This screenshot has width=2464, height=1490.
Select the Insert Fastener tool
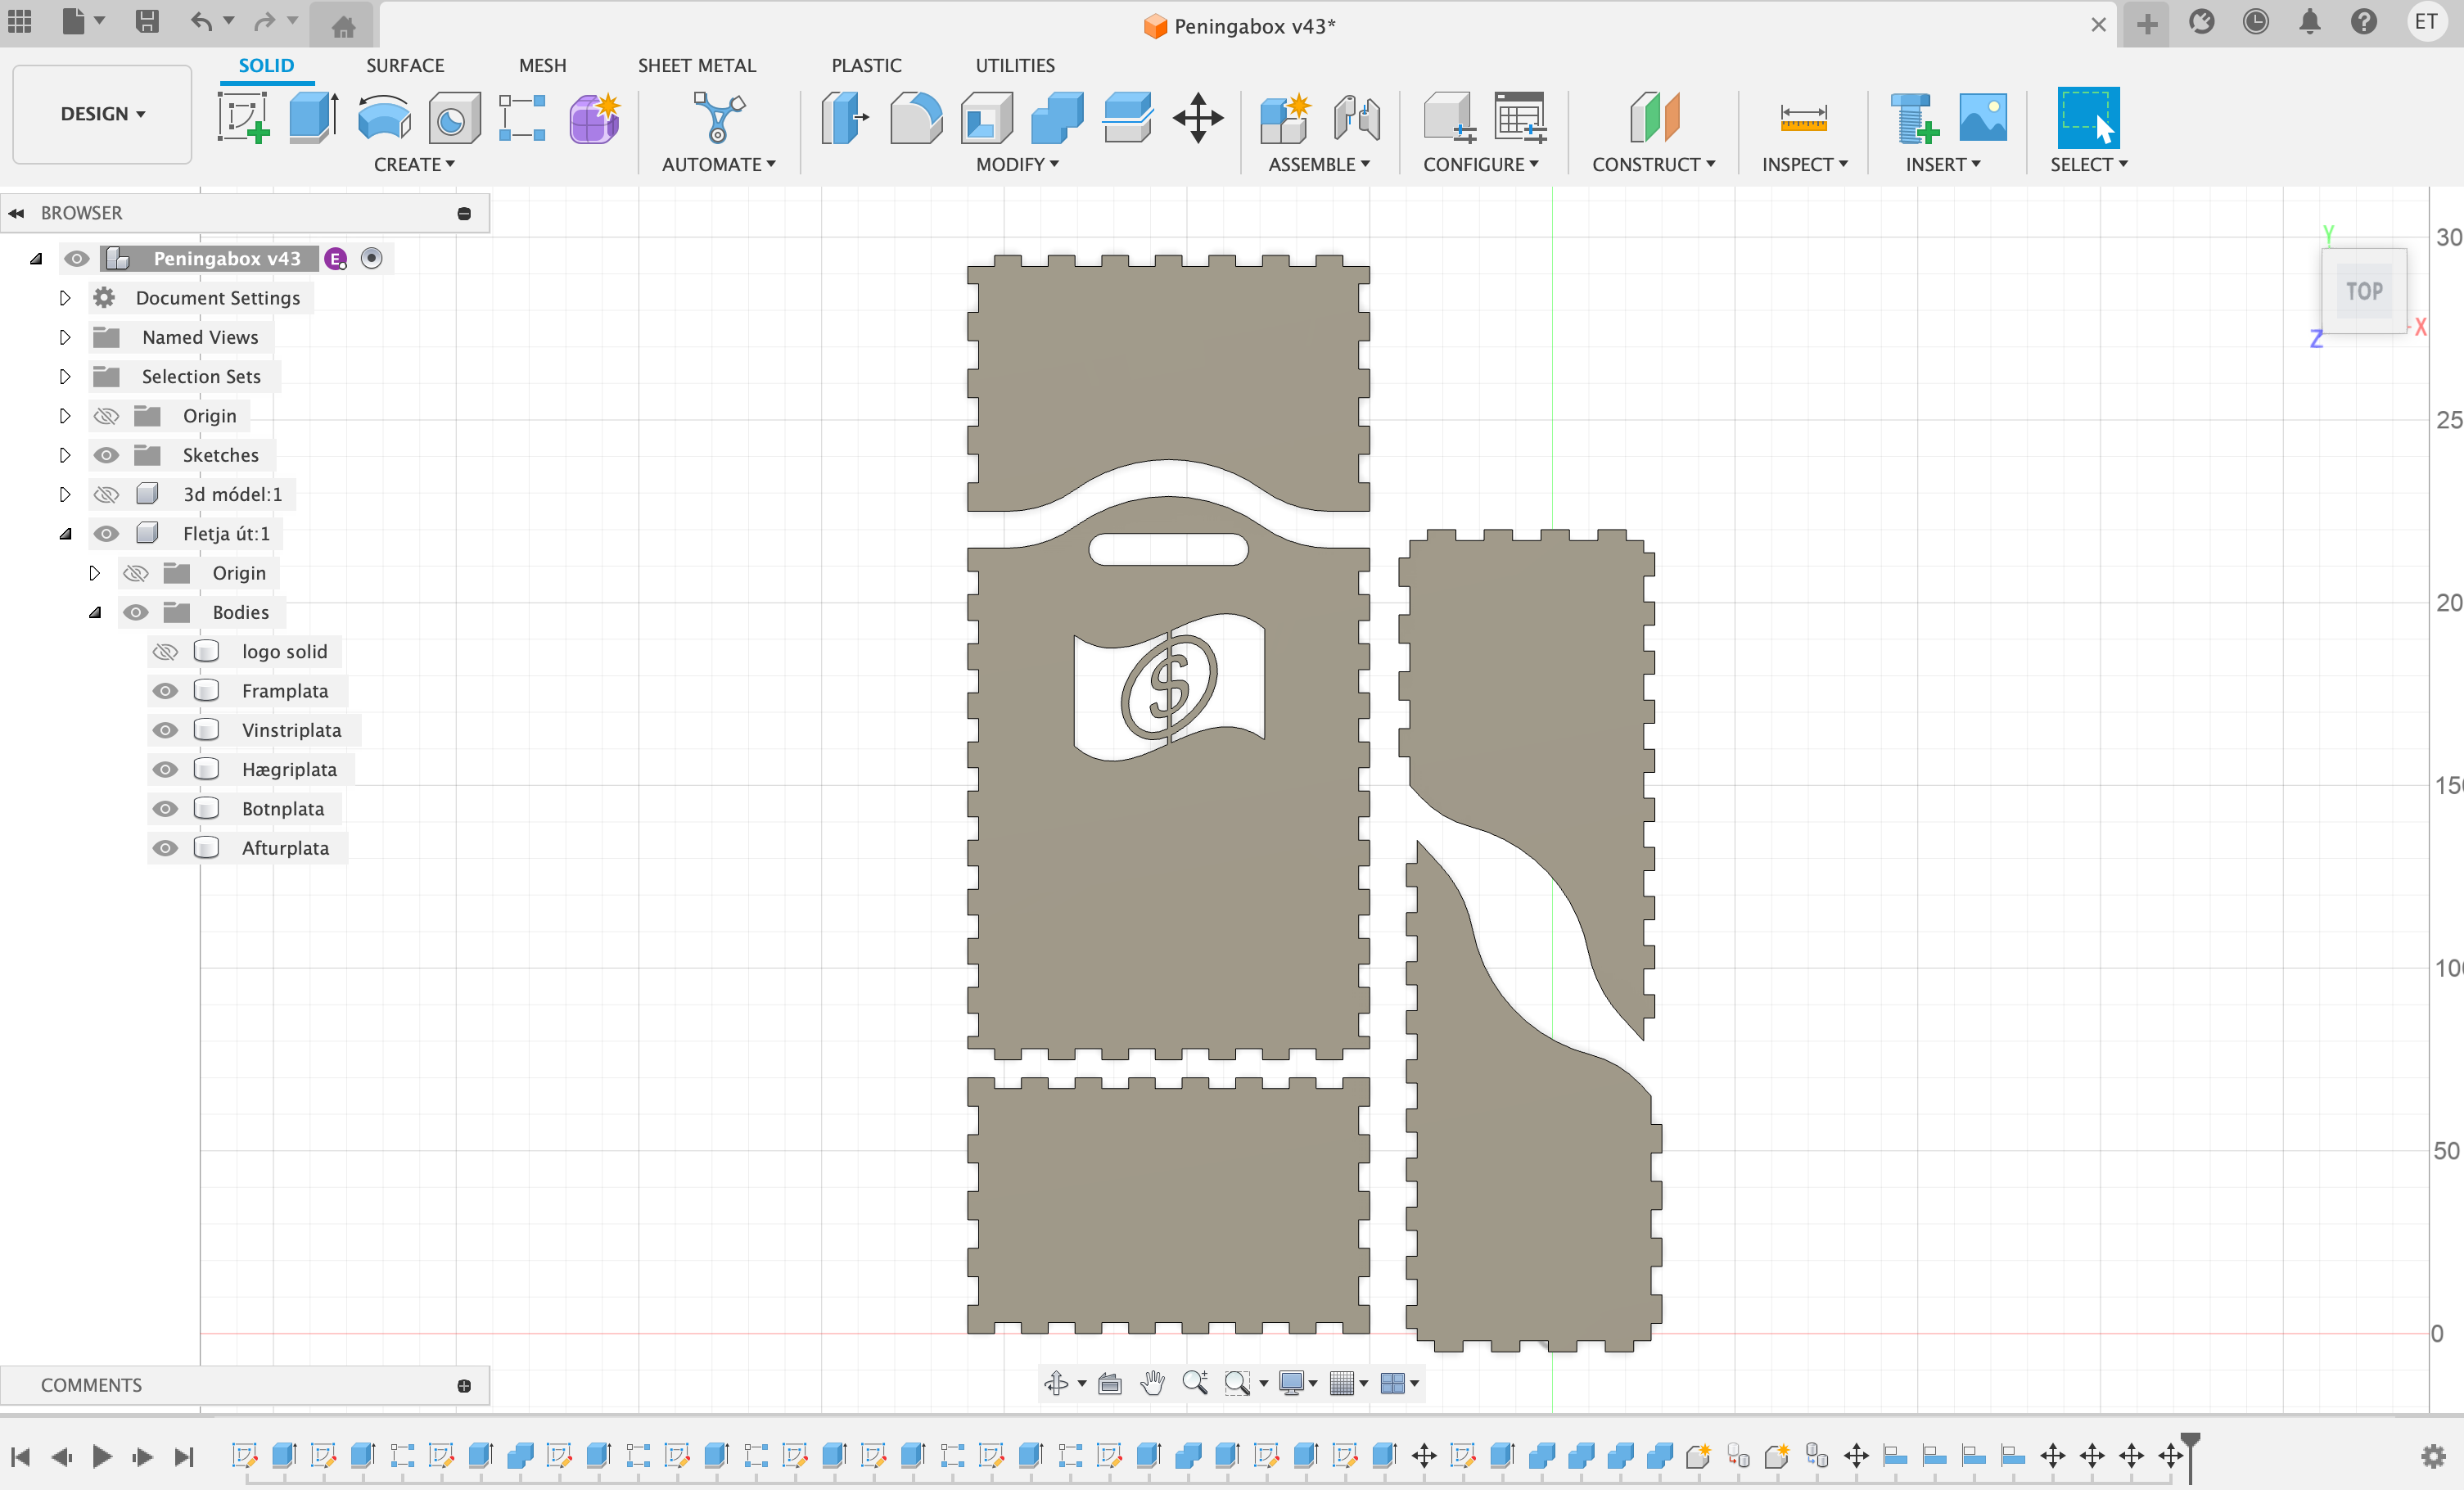(x=1914, y=118)
